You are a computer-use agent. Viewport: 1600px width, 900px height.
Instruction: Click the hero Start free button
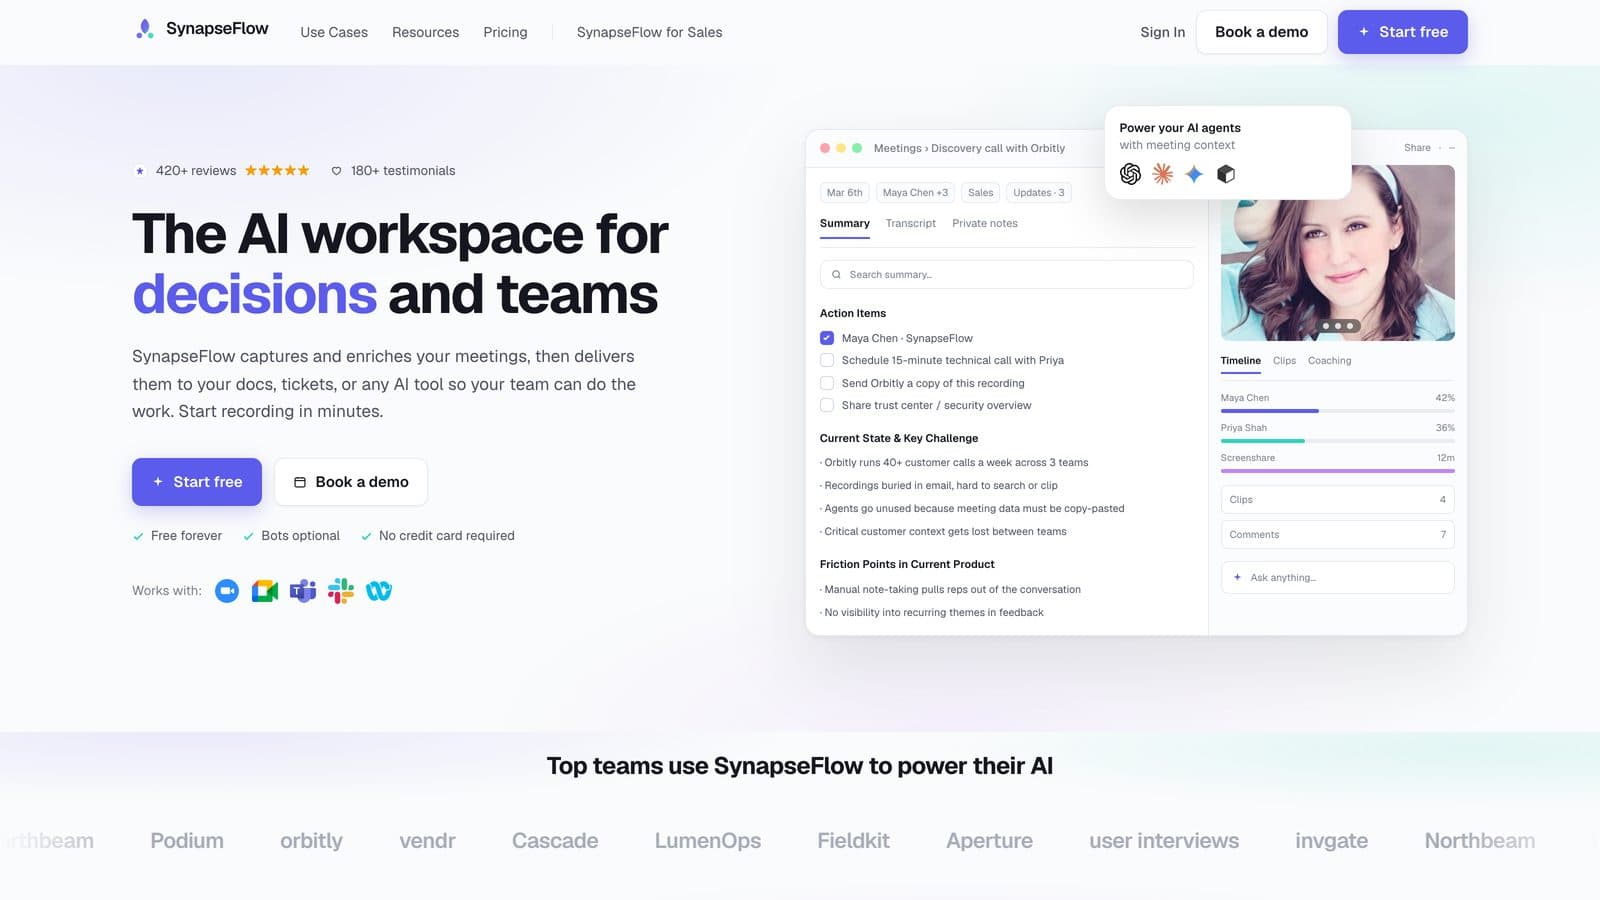197,482
